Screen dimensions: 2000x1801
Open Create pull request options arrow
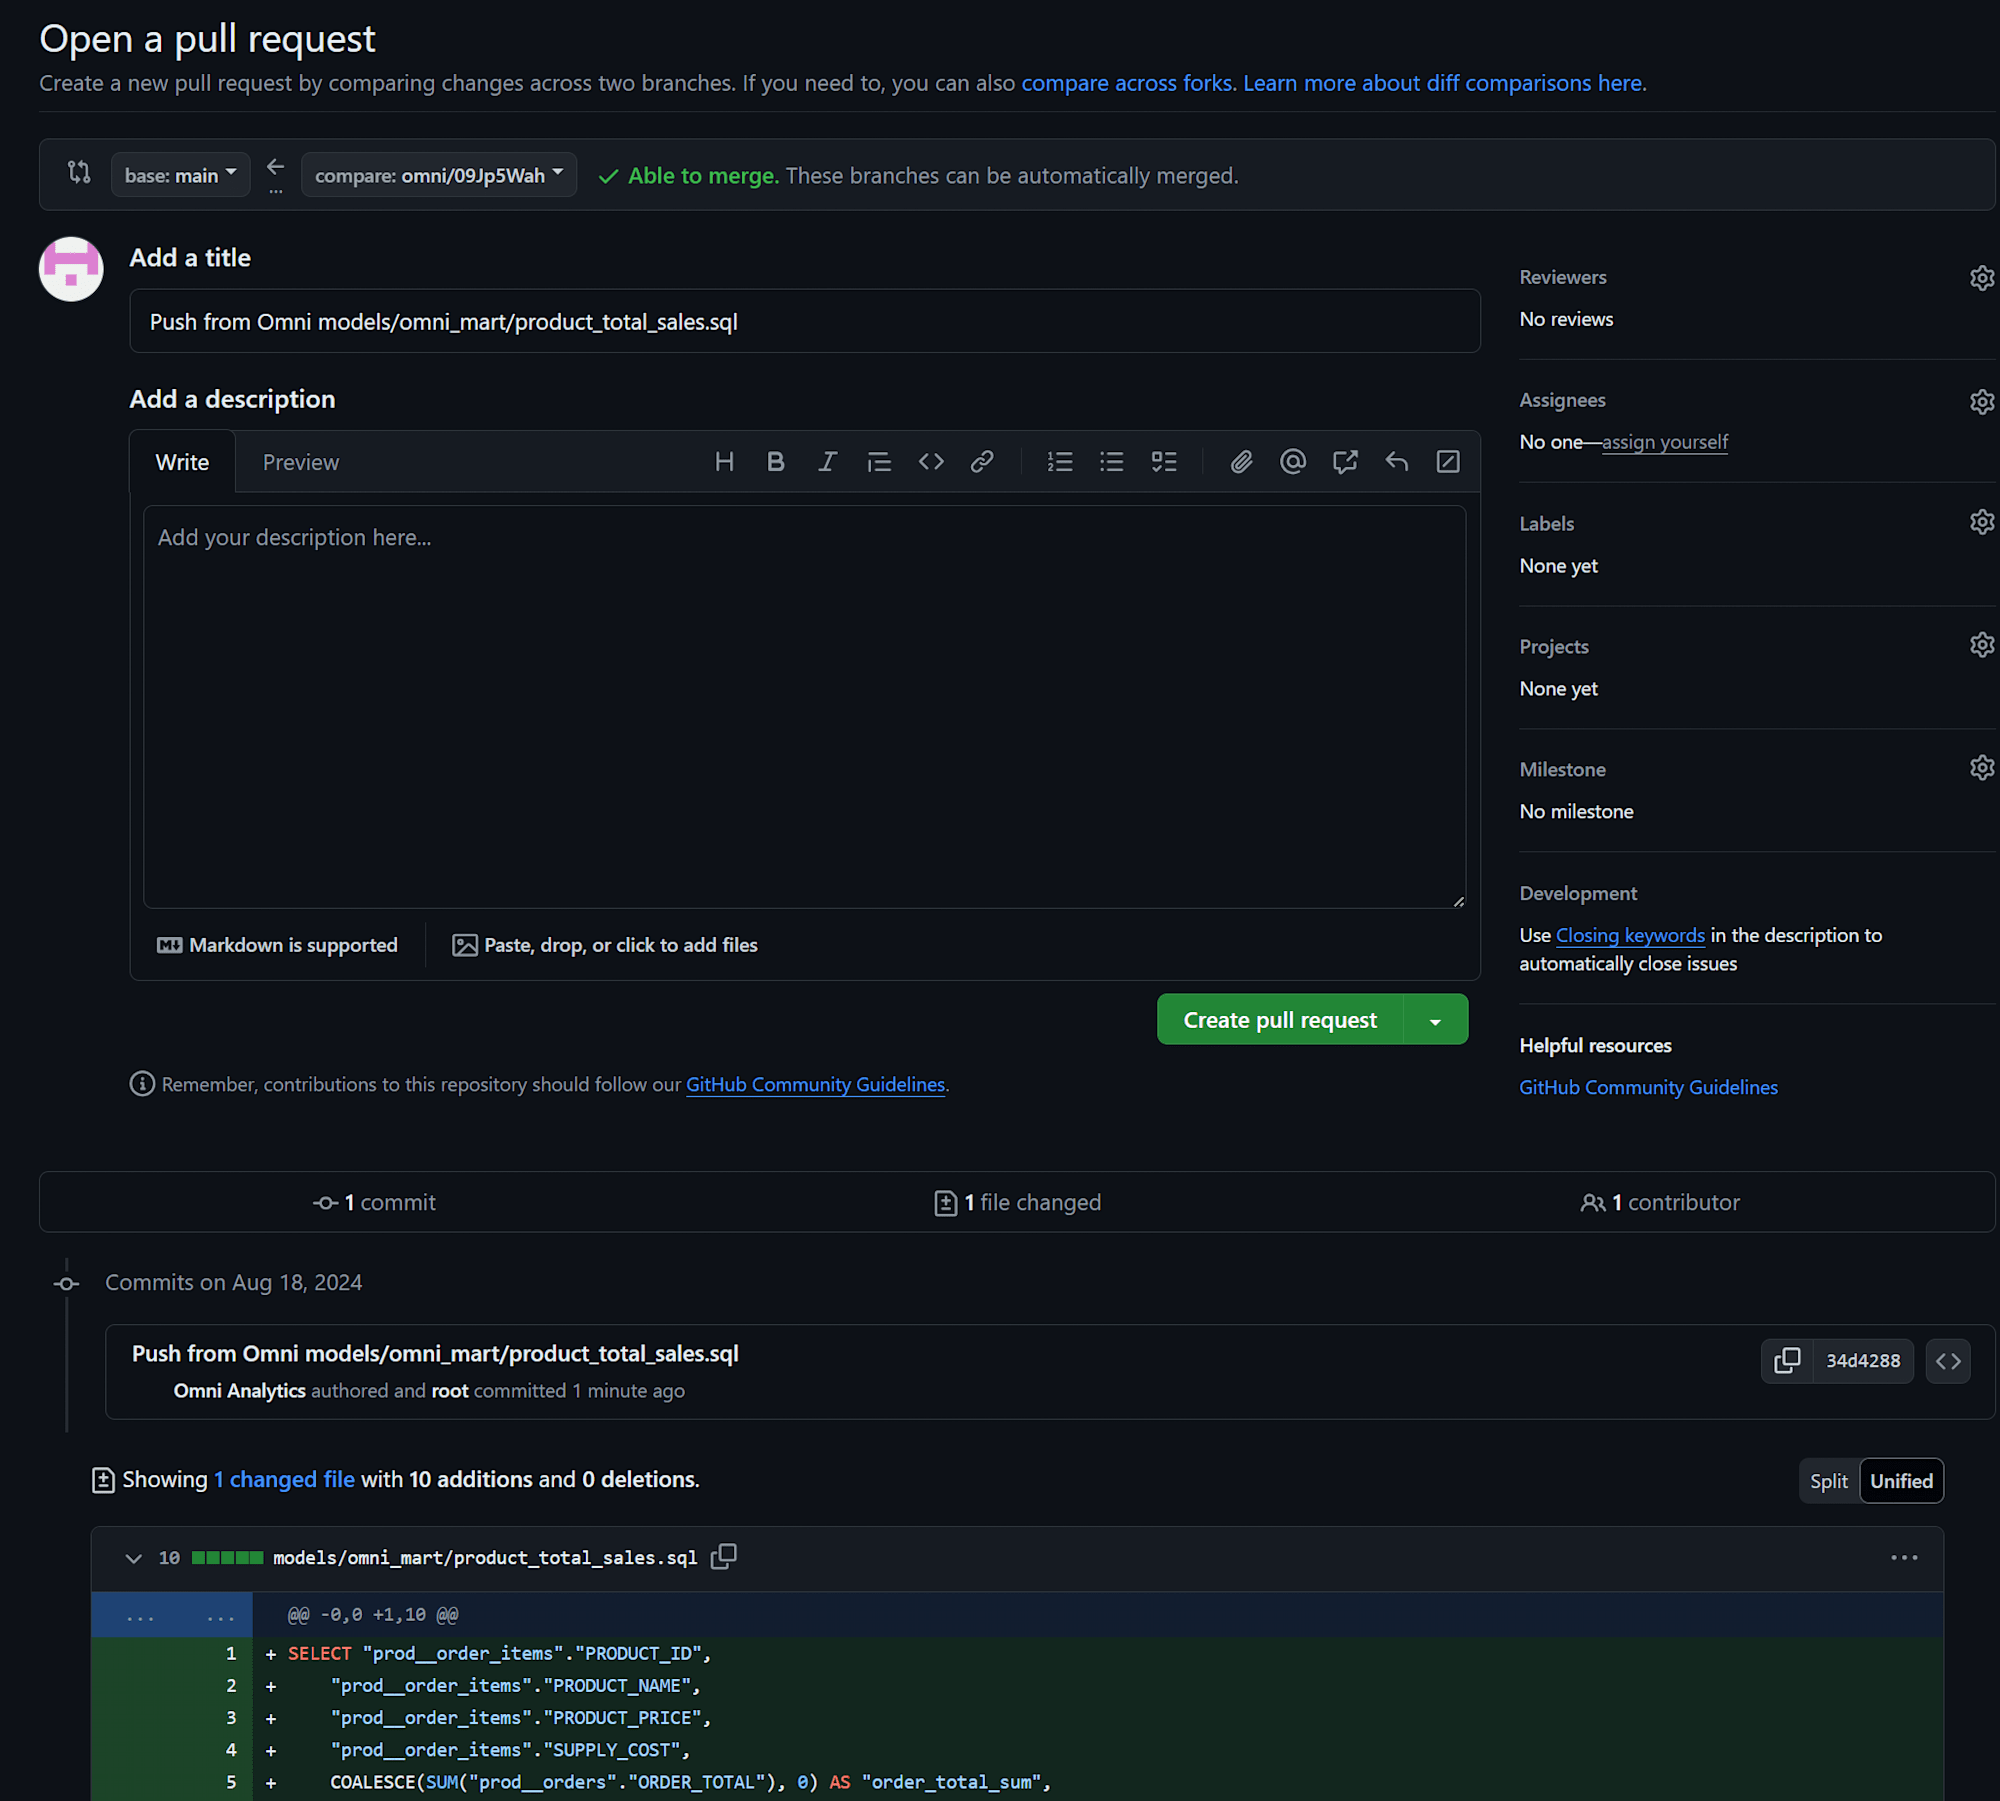(1435, 1020)
